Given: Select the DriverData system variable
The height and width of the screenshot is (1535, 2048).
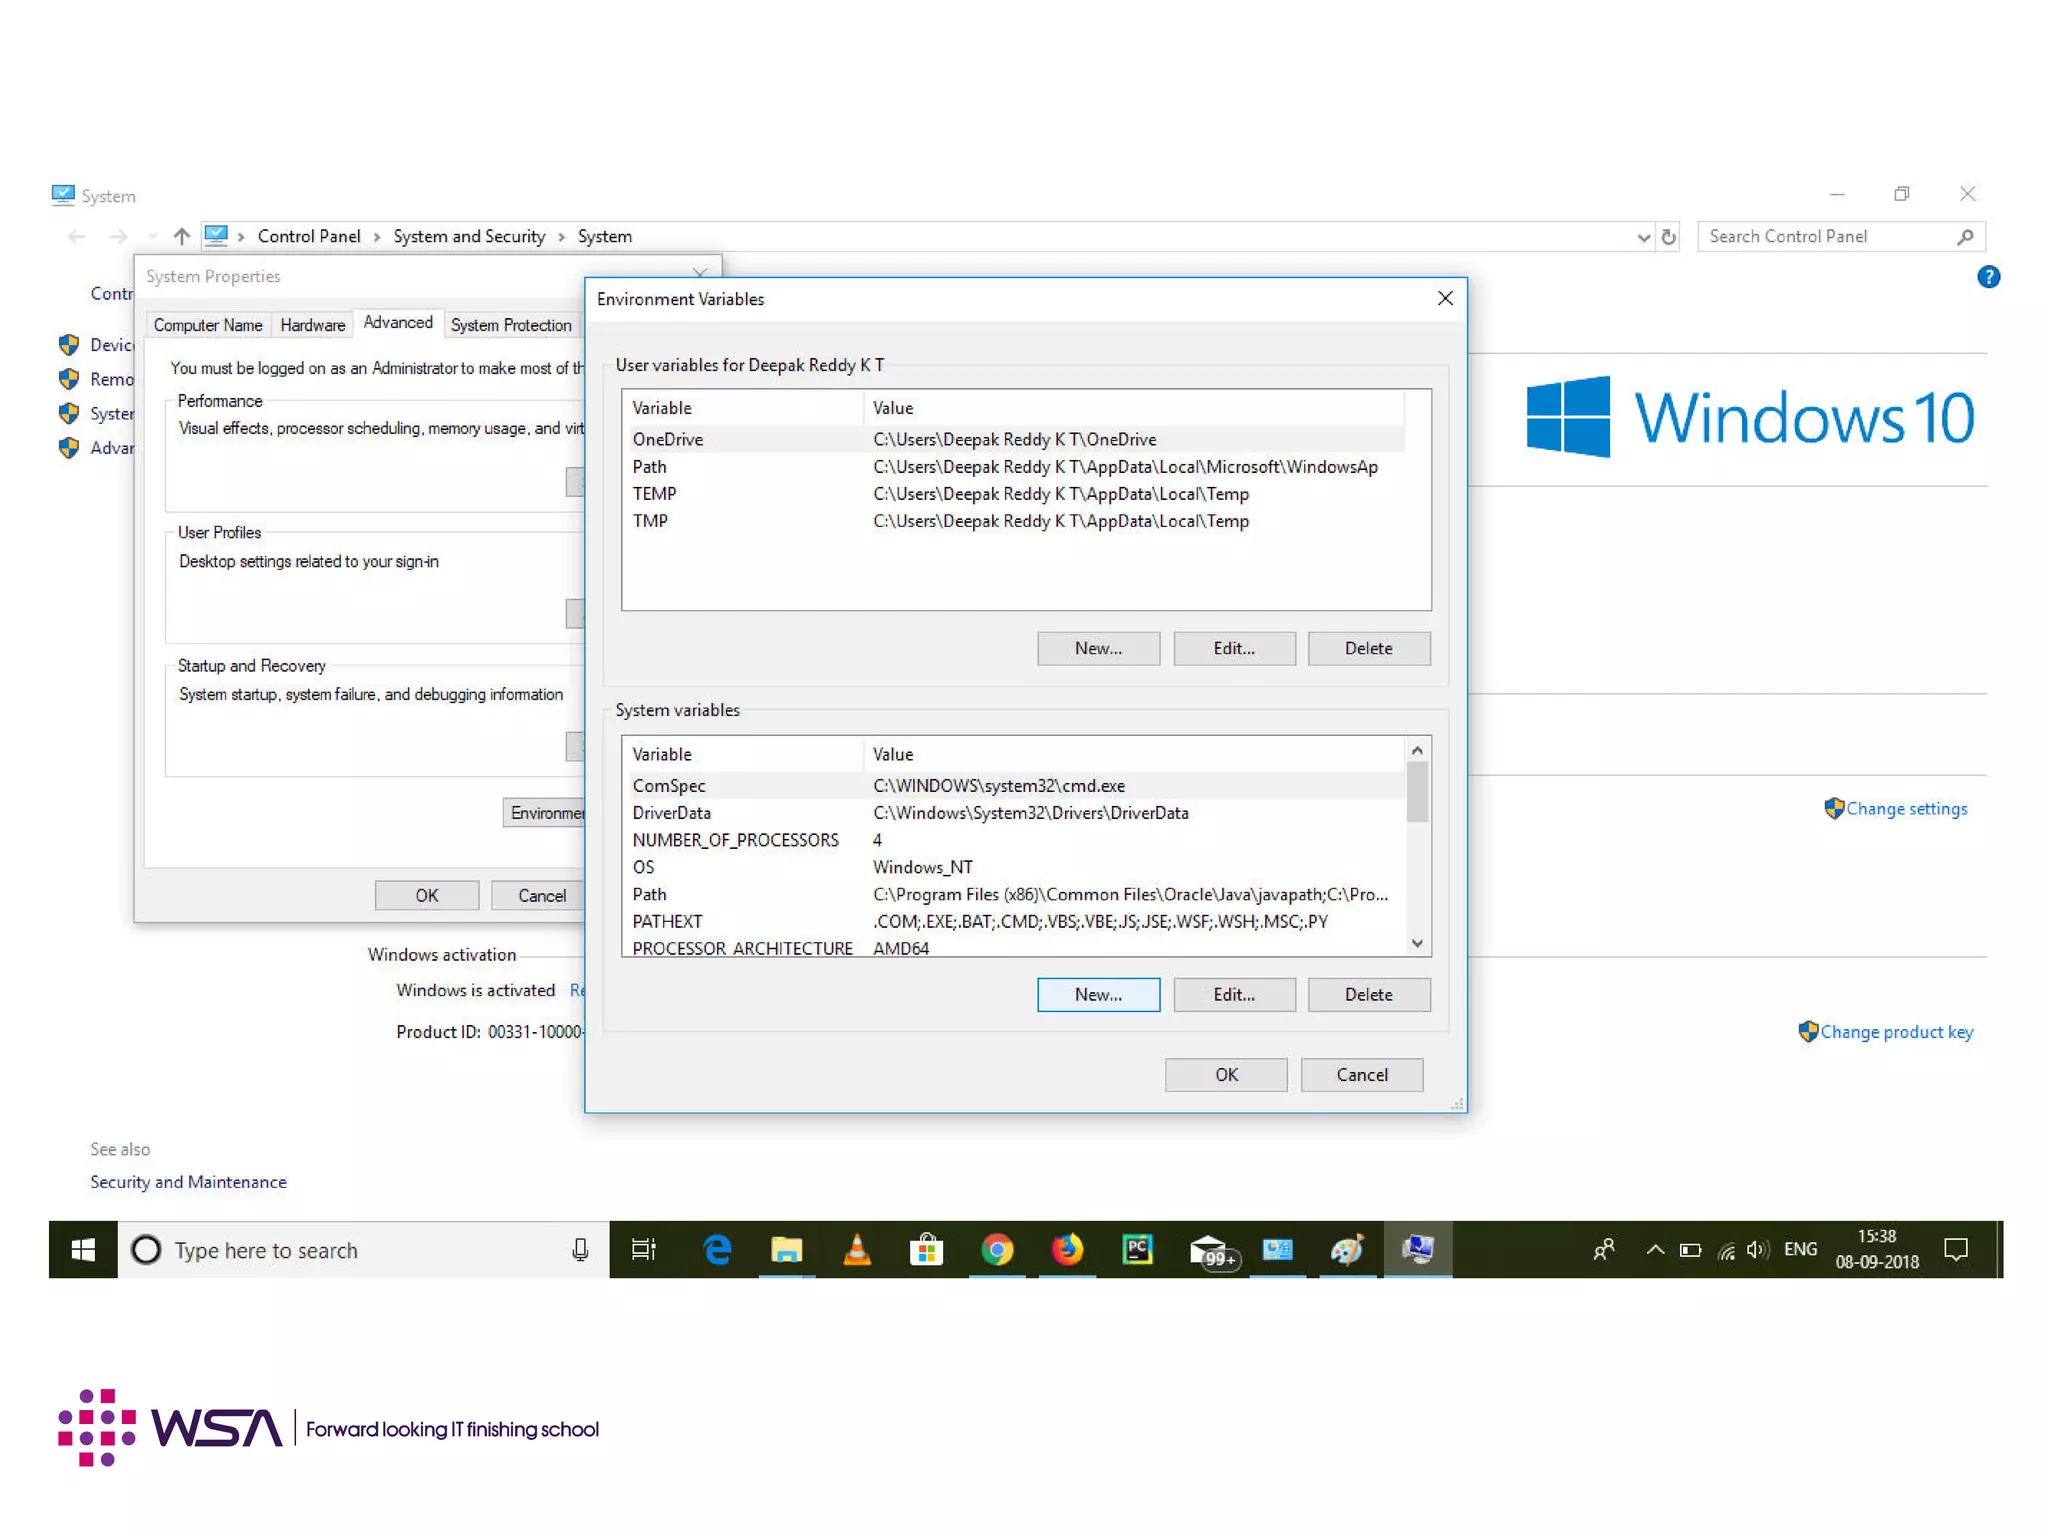Looking at the screenshot, I should [1014, 812].
